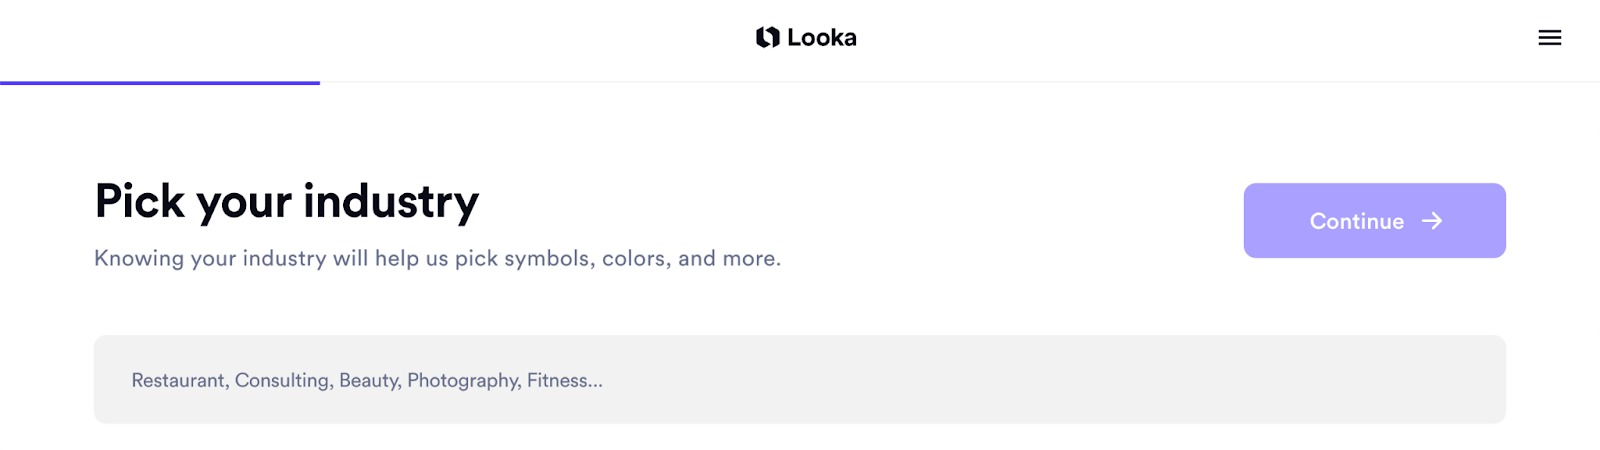The width and height of the screenshot is (1600, 450).
Task: Focus the industry search input field
Action: (x=800, y=380)
